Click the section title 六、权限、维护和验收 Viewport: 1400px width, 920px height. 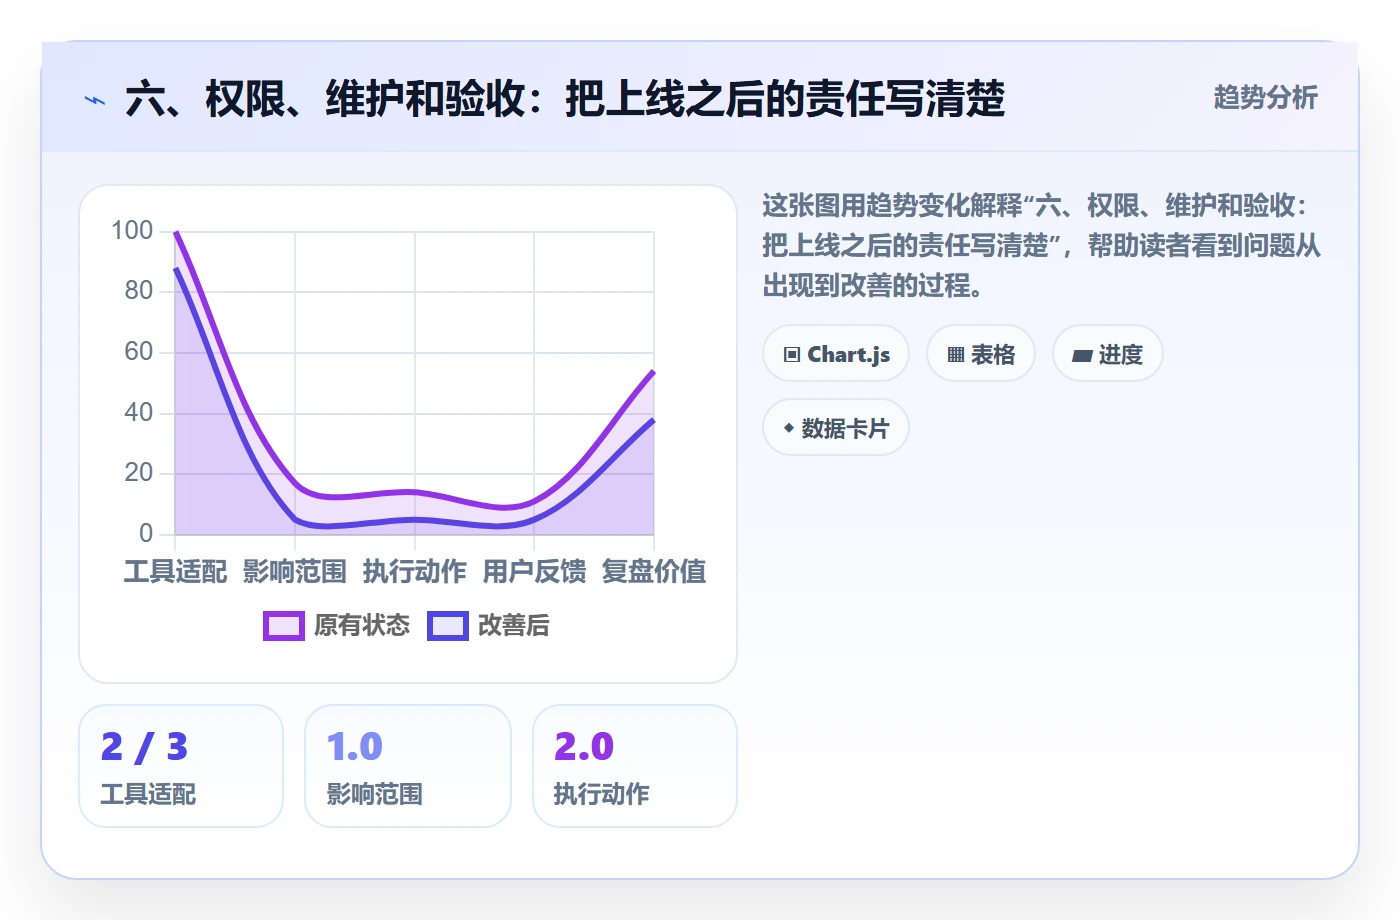(x=565, y=99)
